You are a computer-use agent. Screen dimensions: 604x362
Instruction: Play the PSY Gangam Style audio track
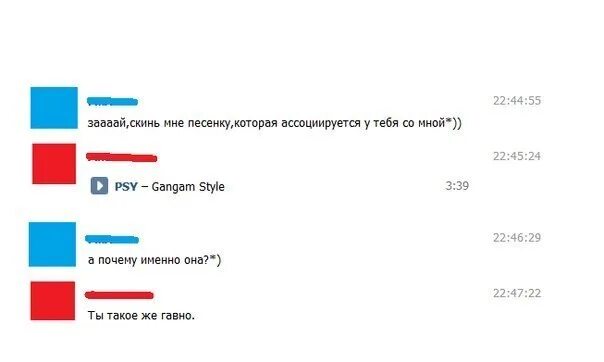99,186
